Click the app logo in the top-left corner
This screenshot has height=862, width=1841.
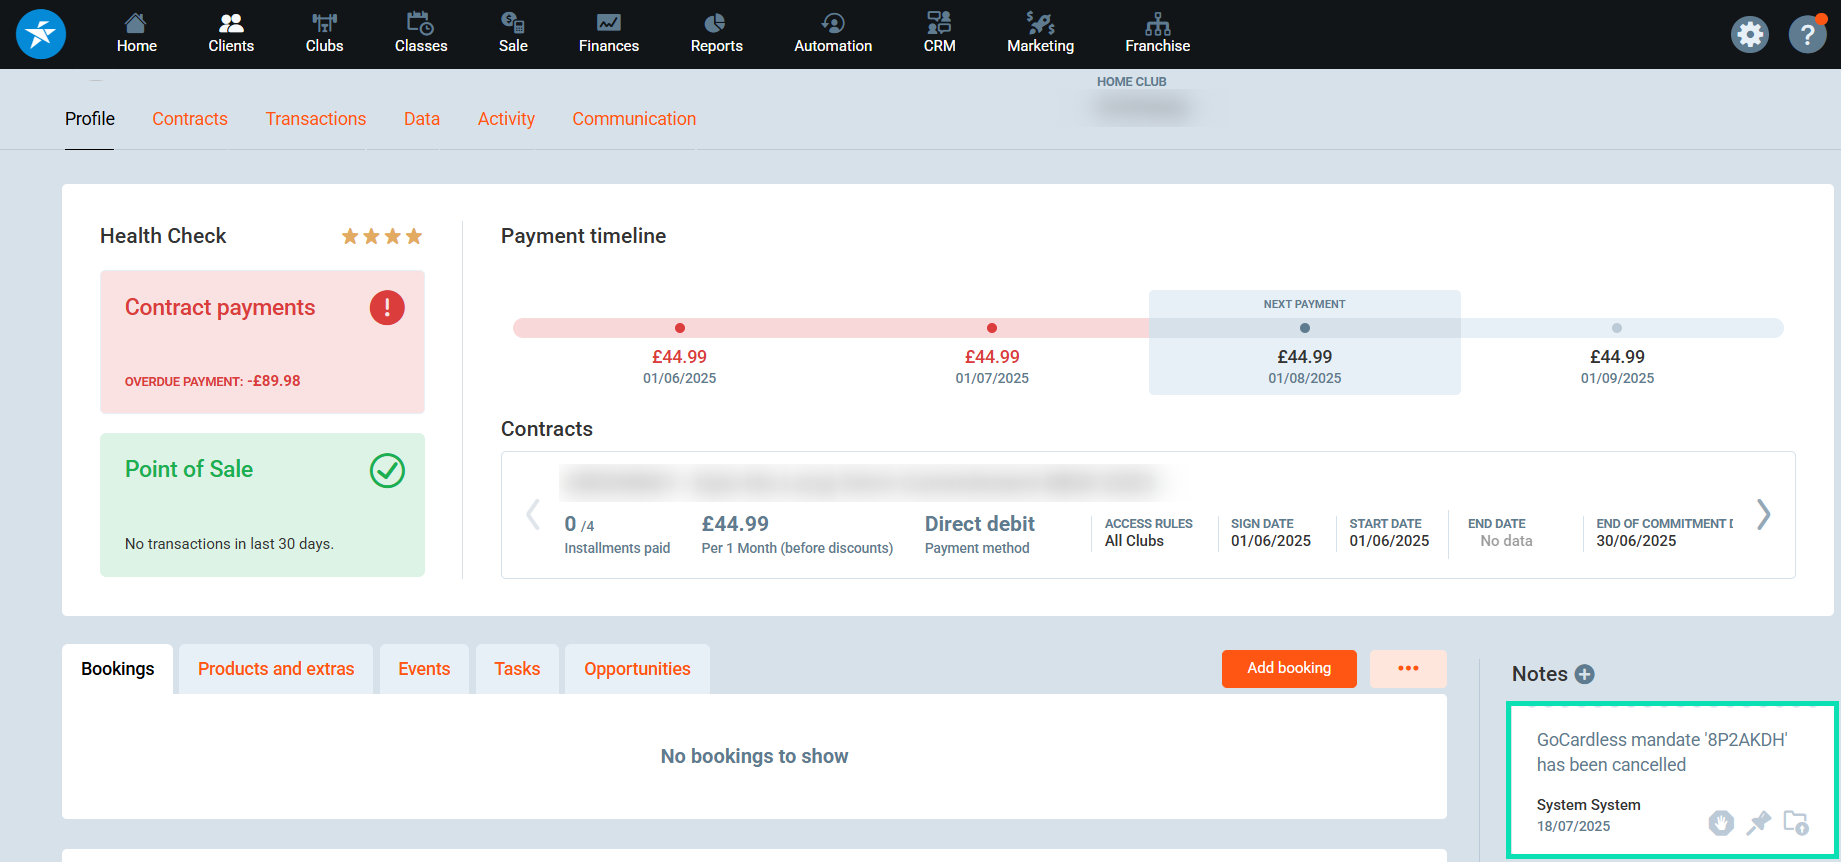(x=41, y=34)
